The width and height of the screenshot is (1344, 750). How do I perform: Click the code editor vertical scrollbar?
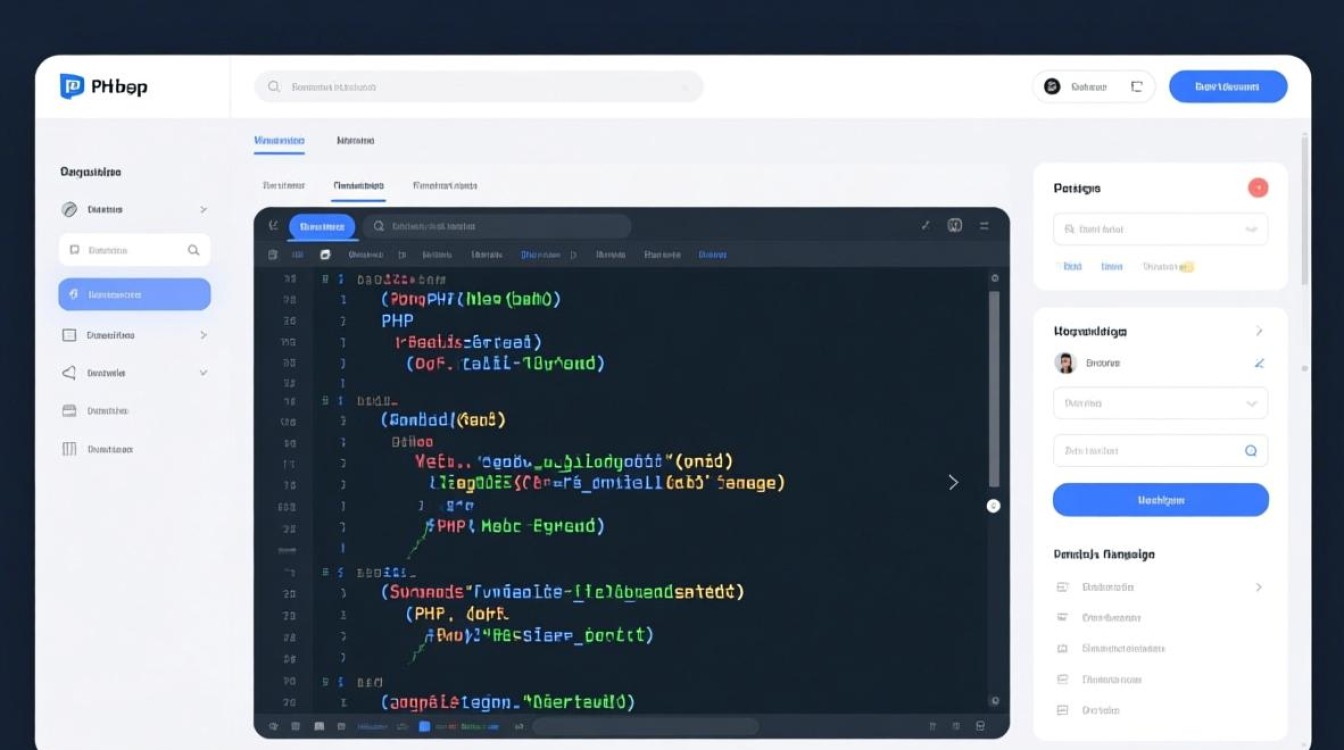(993, 390)
